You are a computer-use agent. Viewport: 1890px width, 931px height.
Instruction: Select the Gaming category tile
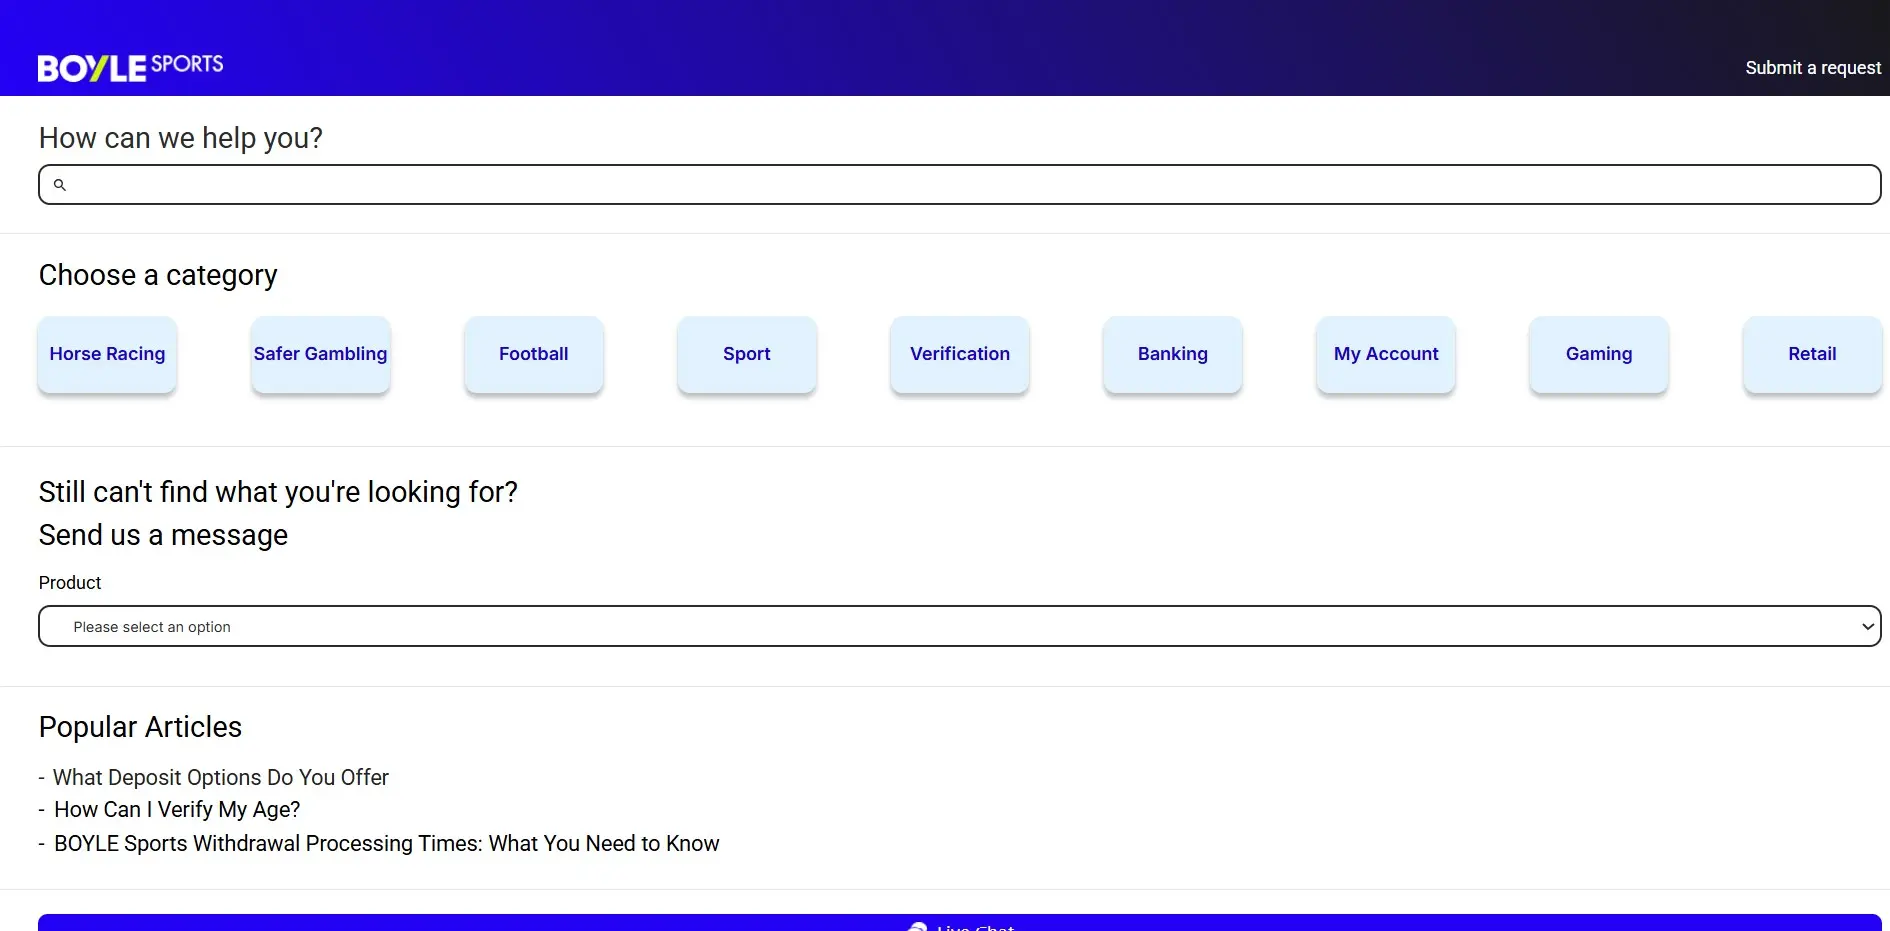tap(1598, 354)
